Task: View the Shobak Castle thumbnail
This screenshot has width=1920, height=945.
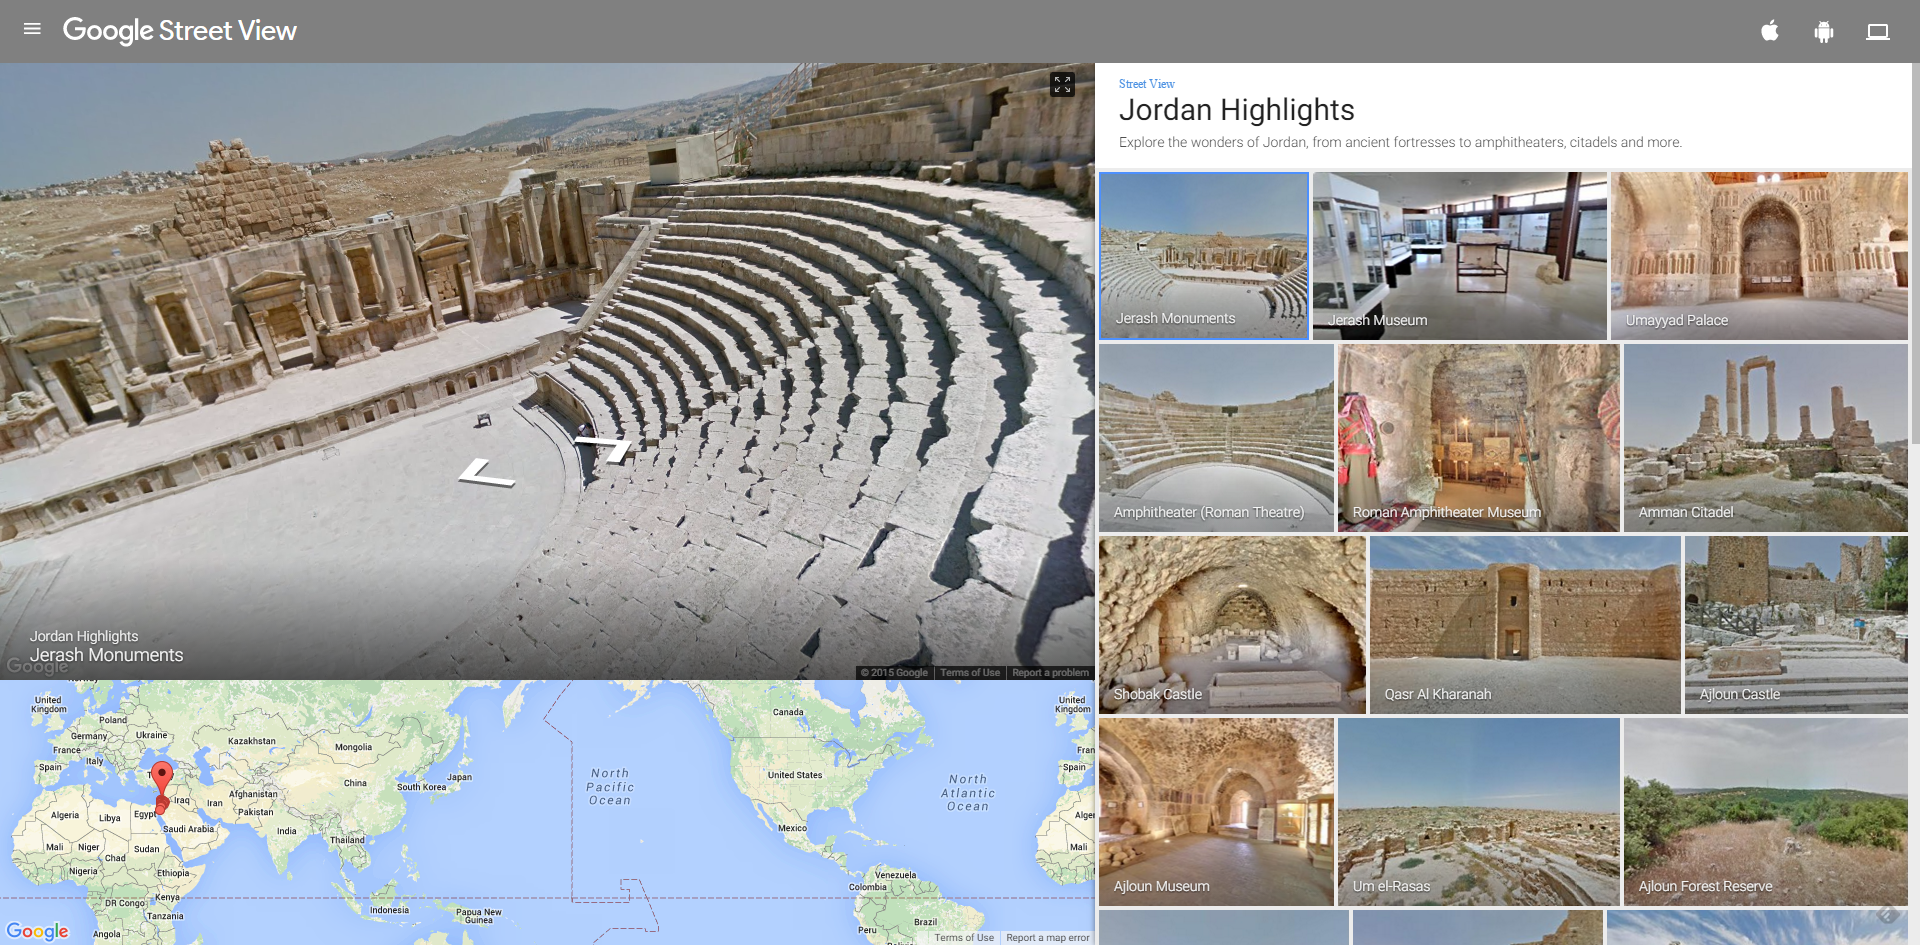Action: [1232, 625]
